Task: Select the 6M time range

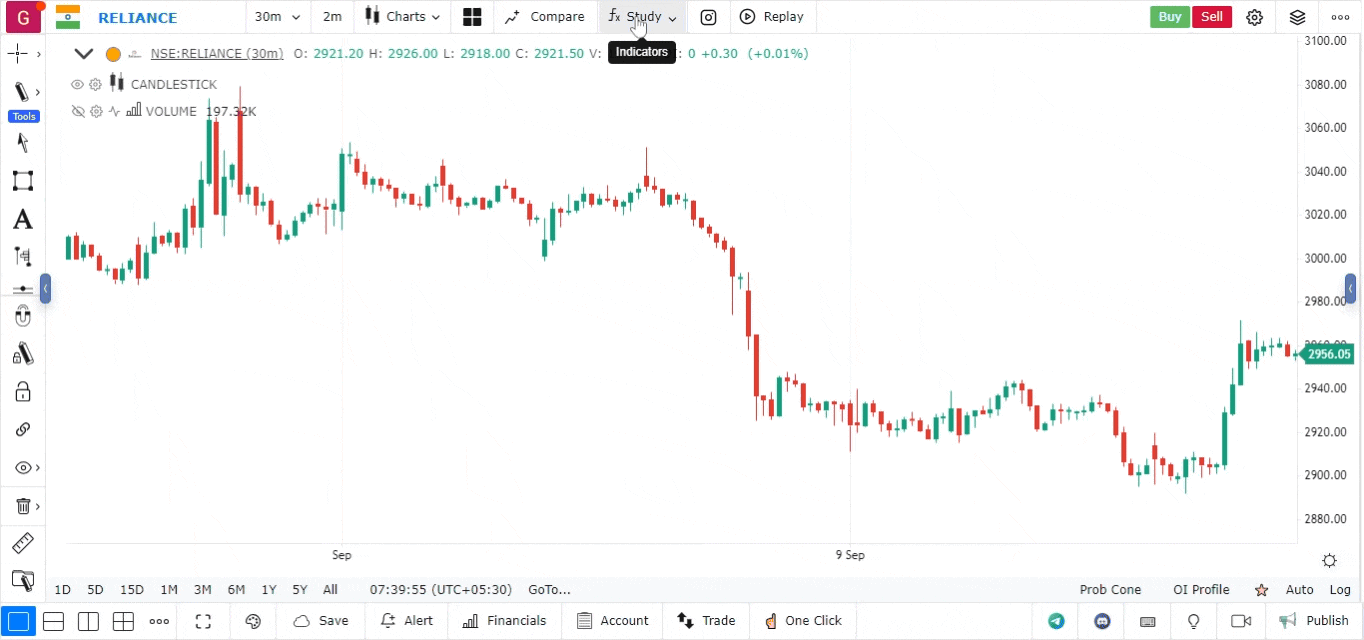Action: 236,590
